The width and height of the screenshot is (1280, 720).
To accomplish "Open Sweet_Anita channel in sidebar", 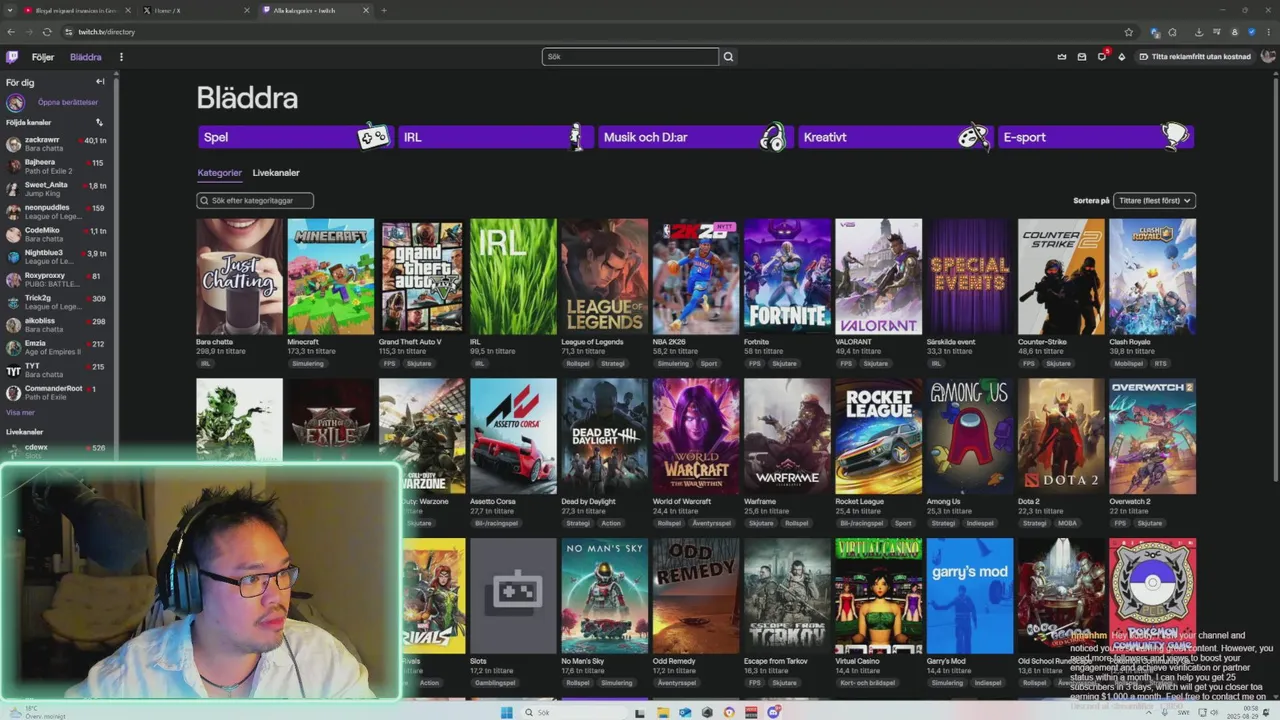I will pos(56,189).
